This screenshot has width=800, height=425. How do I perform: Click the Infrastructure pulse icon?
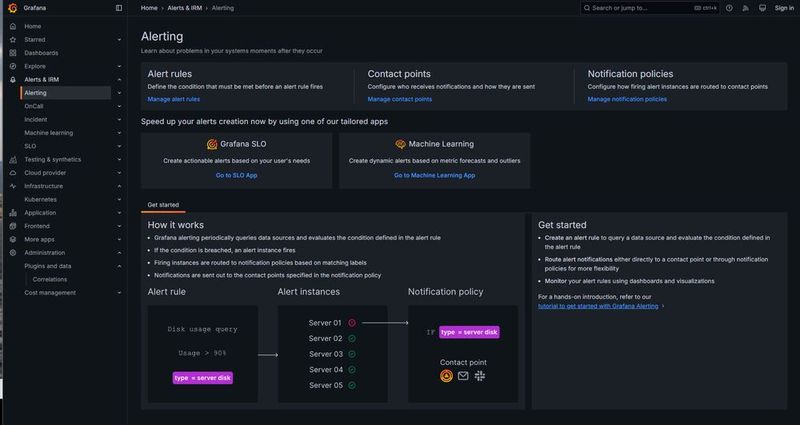tap(13, 186)
